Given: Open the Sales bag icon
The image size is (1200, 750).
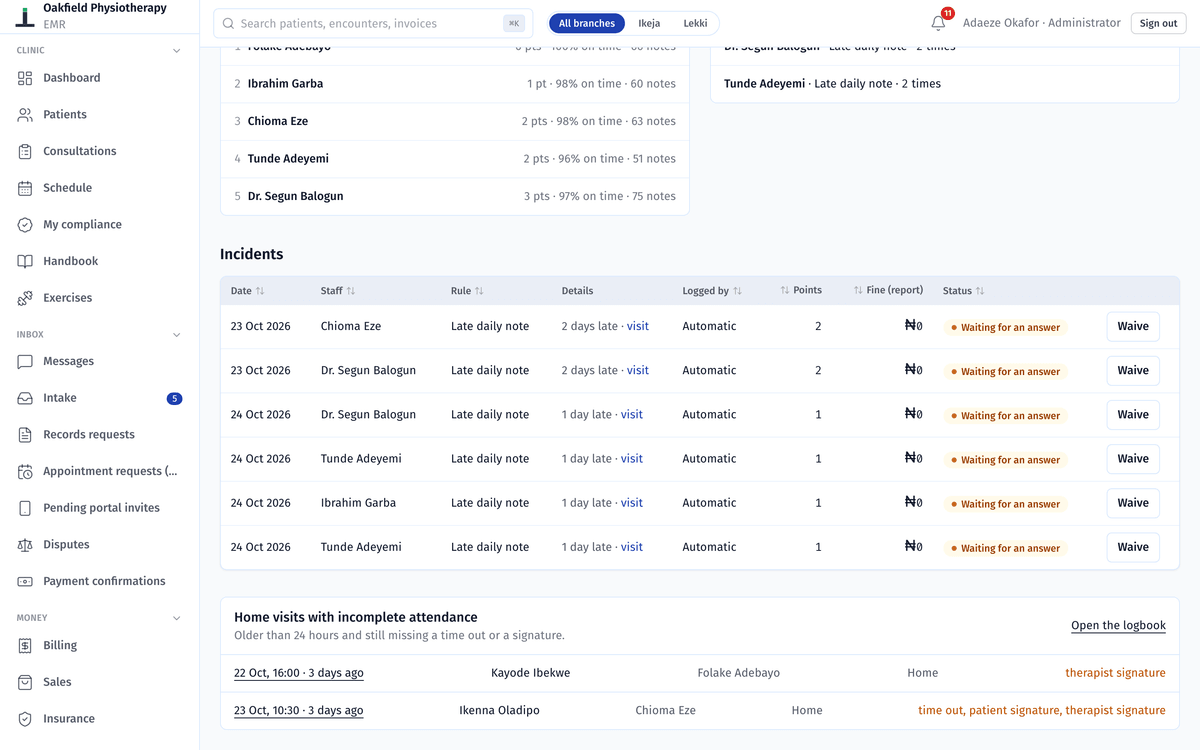Looking at the screenshot, I should [25, 682].
